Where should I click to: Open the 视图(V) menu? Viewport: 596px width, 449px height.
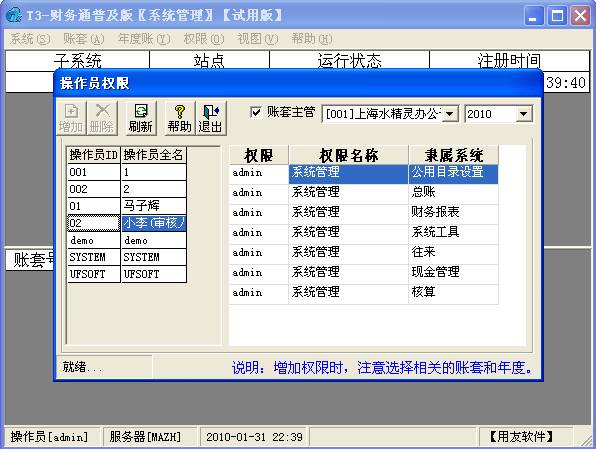pyautogui.click(x=258, y=39)
